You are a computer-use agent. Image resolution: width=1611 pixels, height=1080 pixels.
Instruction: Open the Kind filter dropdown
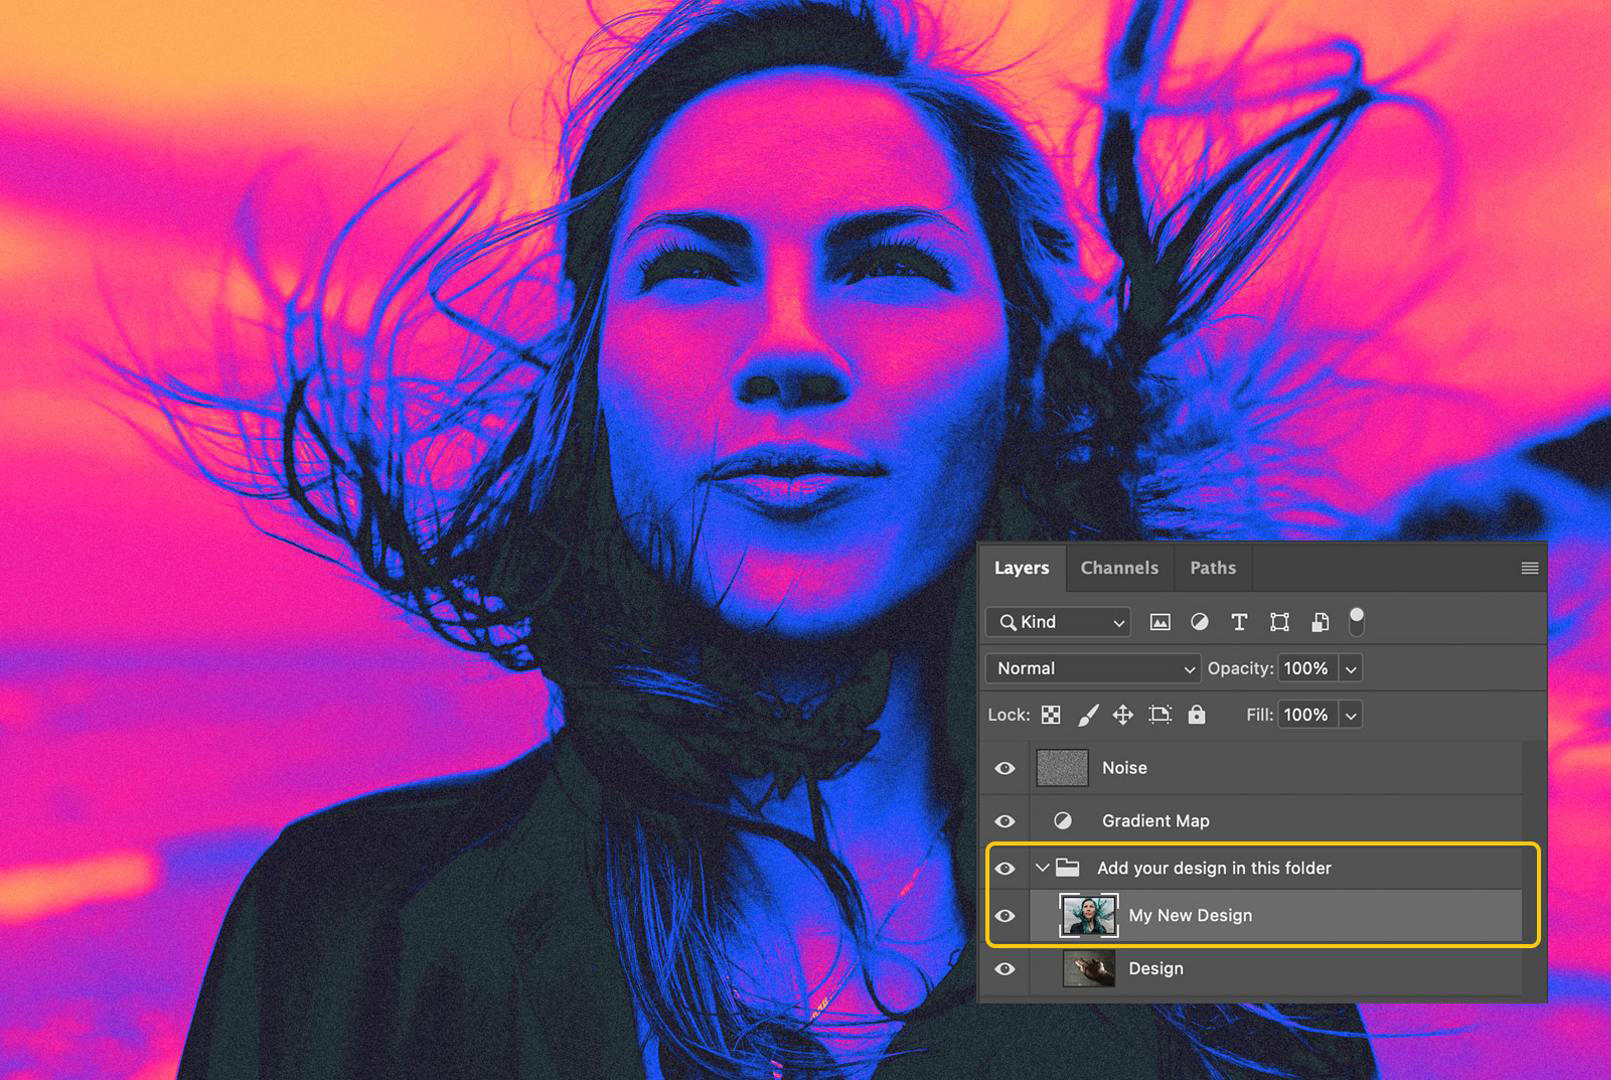[1056, 622]
